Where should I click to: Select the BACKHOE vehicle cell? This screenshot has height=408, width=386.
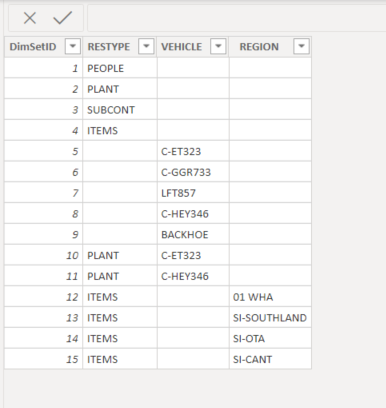(x=193, y=235)
